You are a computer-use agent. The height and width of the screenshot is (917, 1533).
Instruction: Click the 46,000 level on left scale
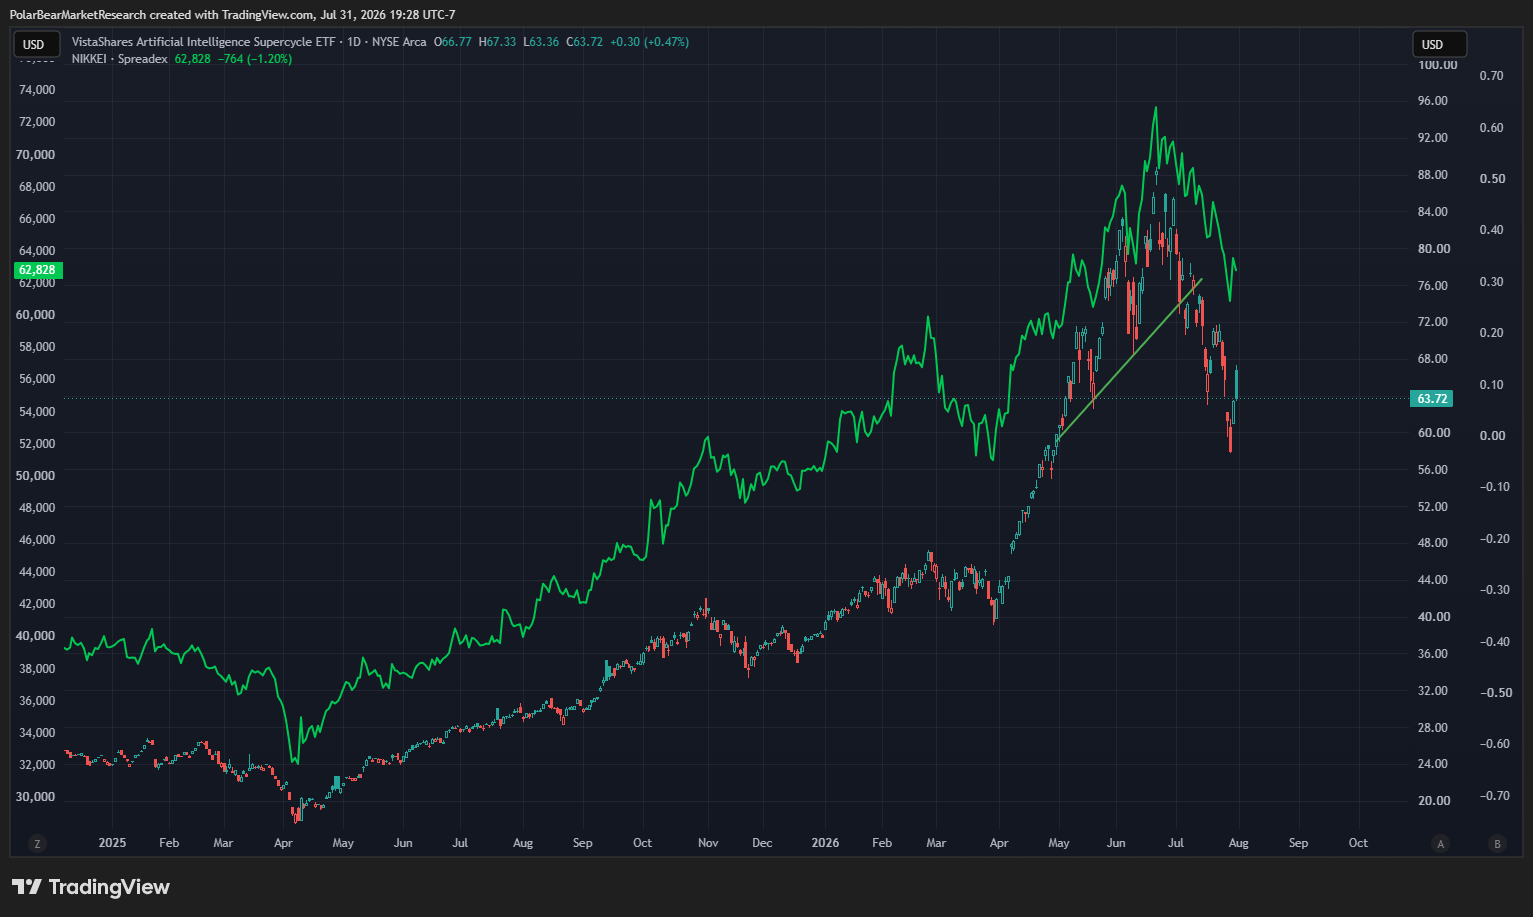coord(37,540)
